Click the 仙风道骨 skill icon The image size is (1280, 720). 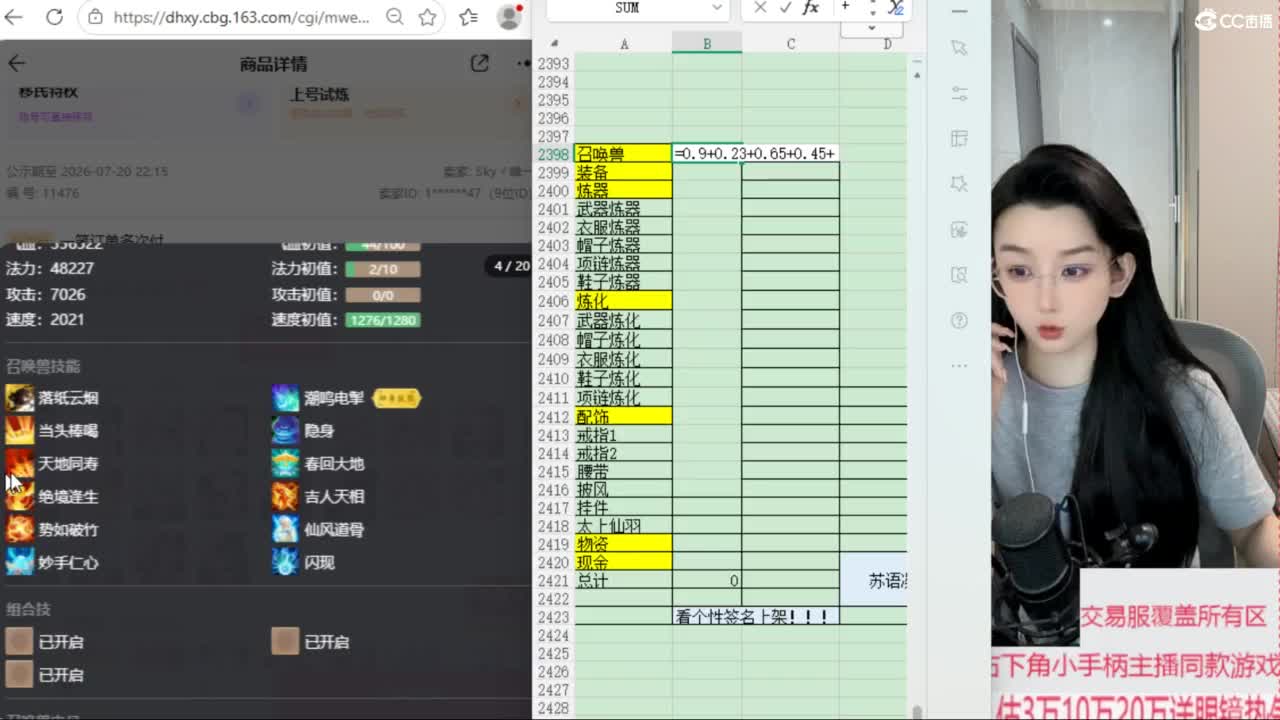pyautogui.click(x=286, y=530)
